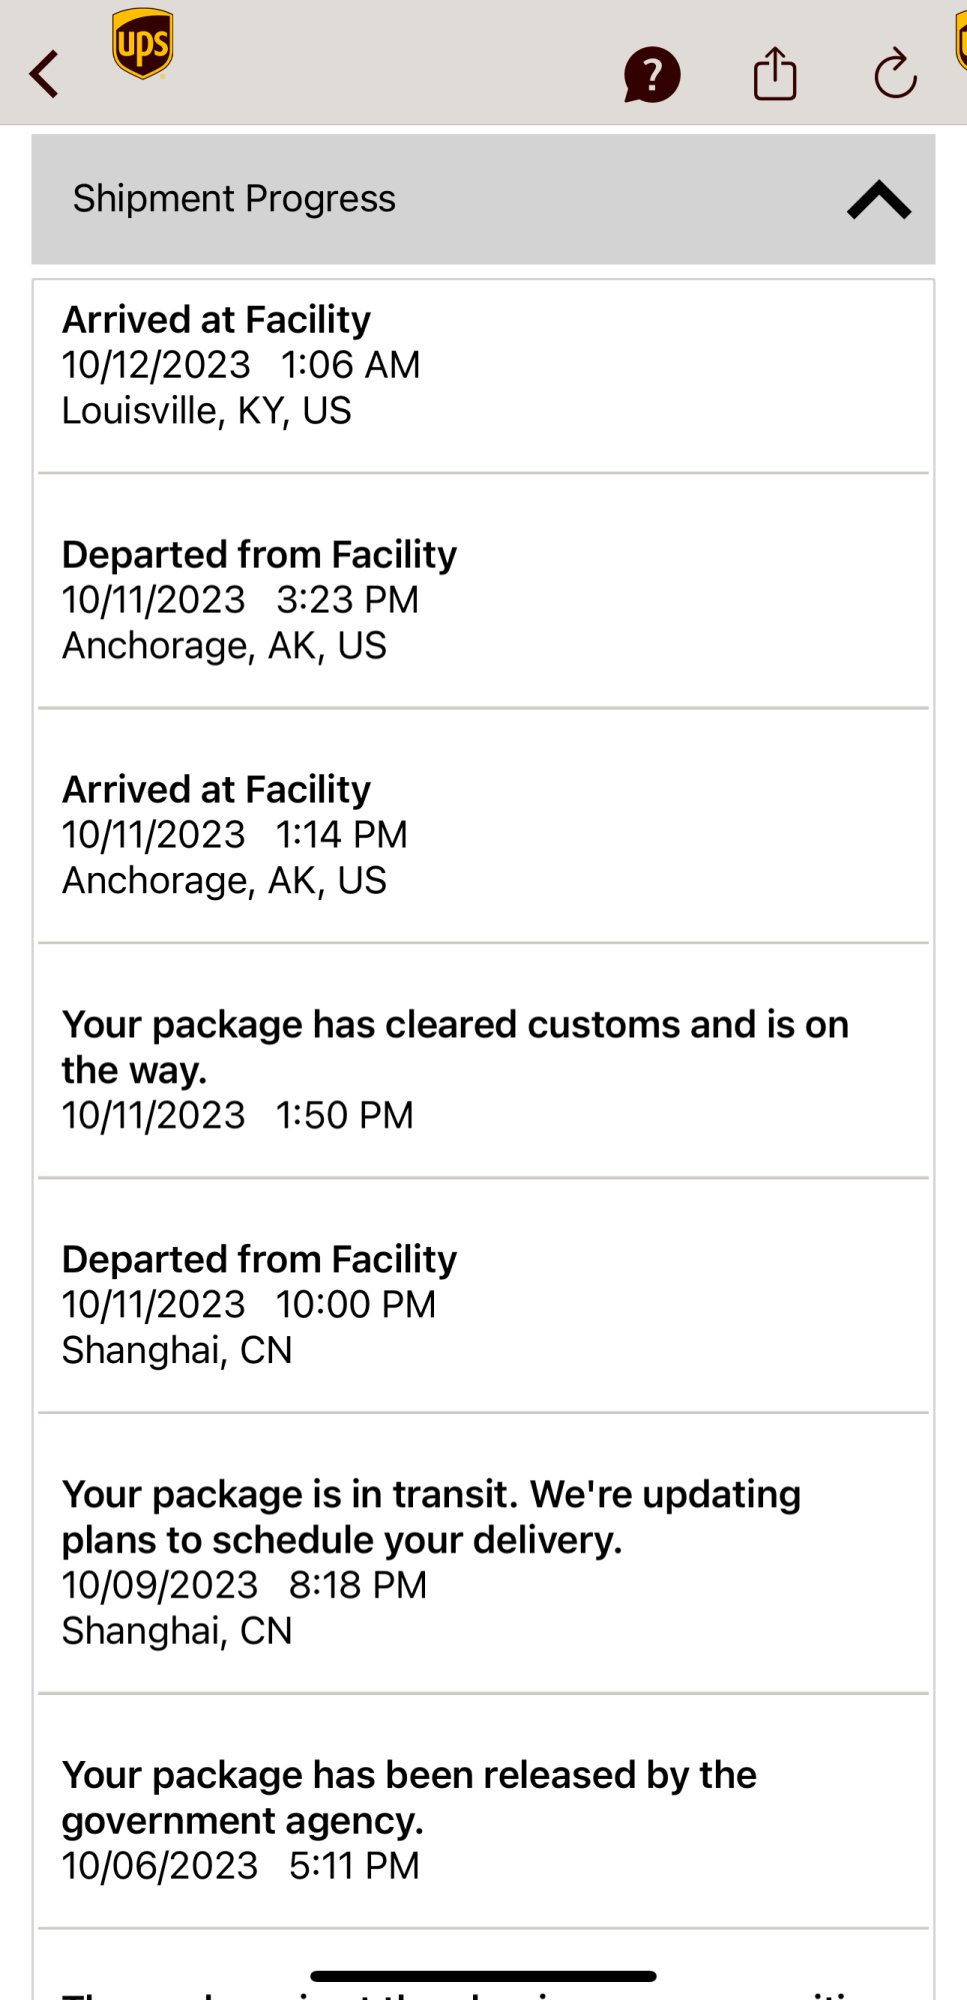Tap the share icon
This screenshot has width=967, height=2000.
point(775,74)
